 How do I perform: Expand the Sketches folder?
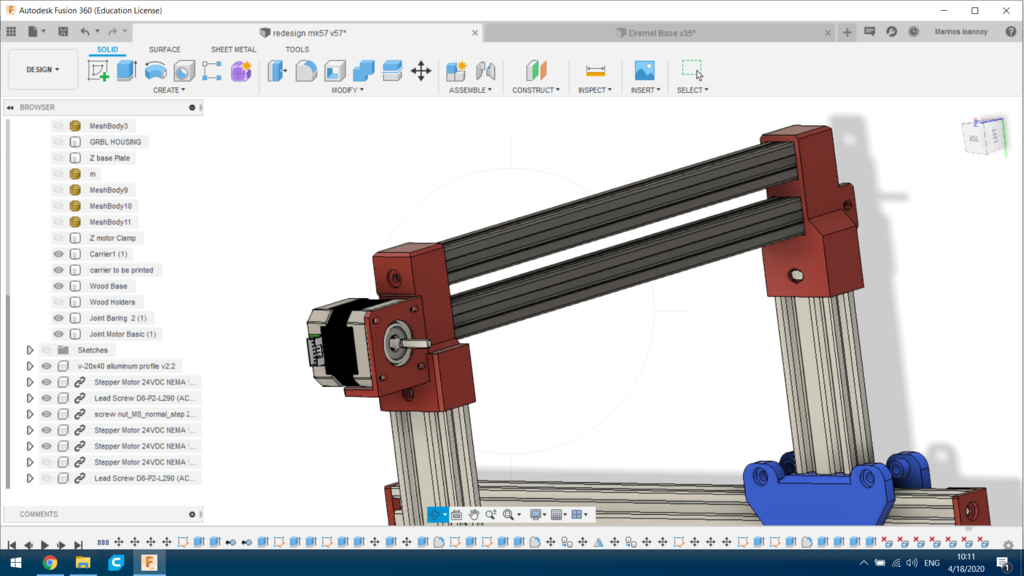30,350
